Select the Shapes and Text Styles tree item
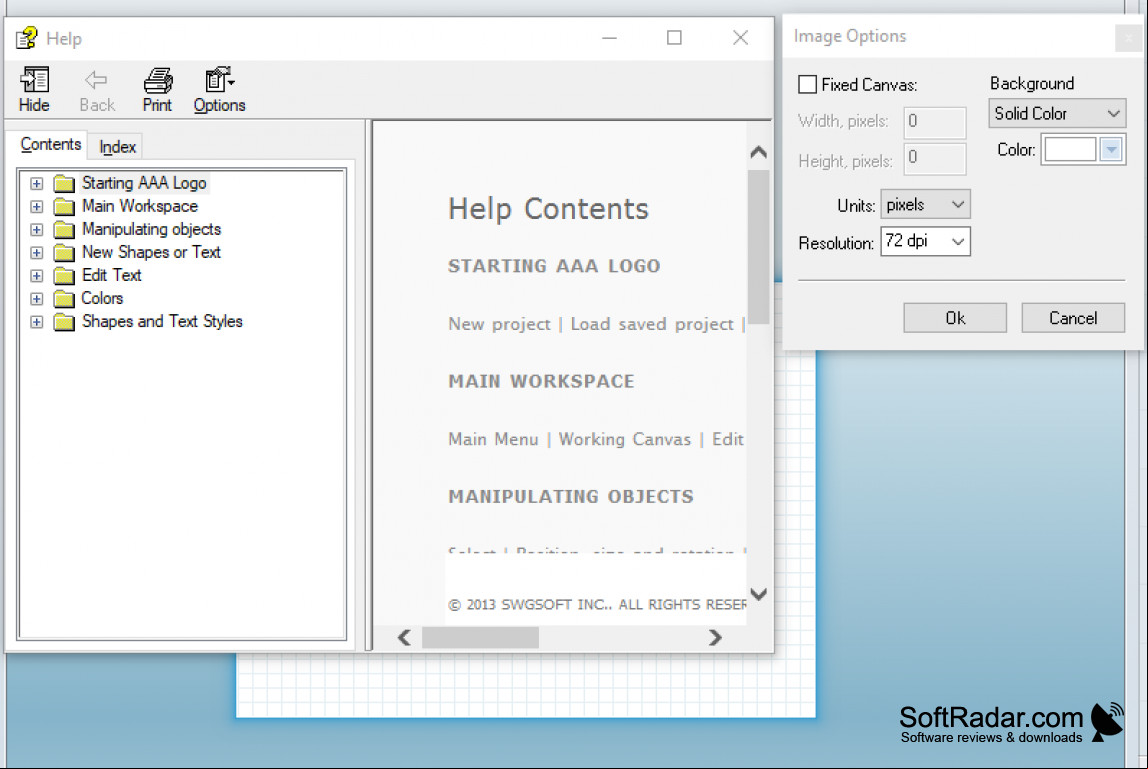Image resolution: width=1148 pixels, height=769 pixels. [x=162, y=322]
